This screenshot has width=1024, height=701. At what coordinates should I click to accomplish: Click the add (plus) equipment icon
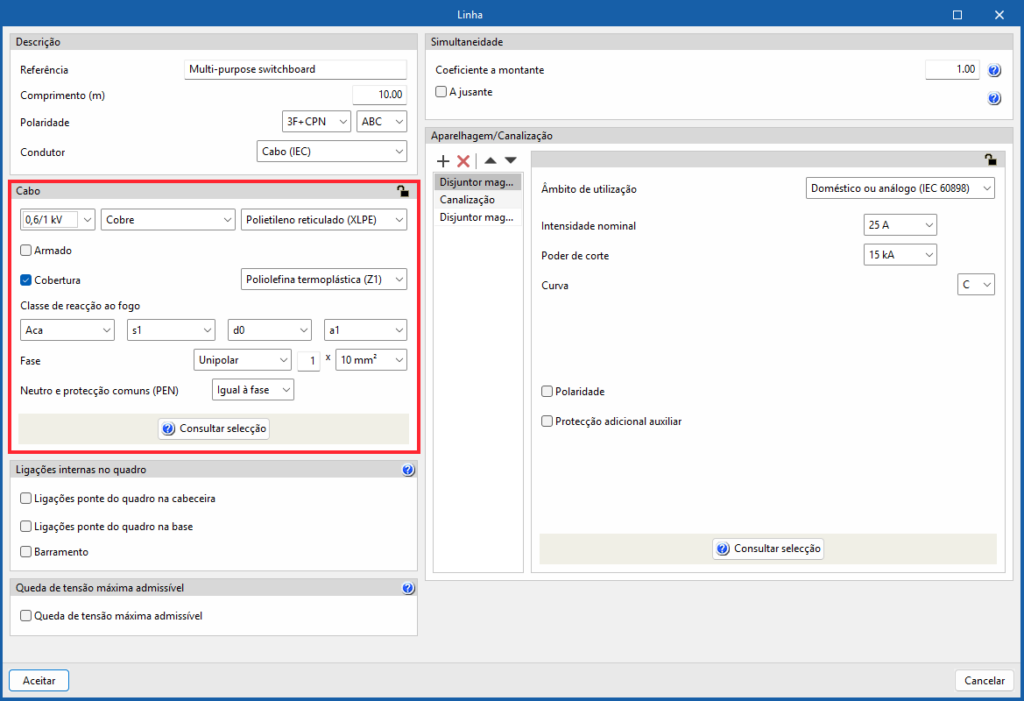[x=444, y=161]
